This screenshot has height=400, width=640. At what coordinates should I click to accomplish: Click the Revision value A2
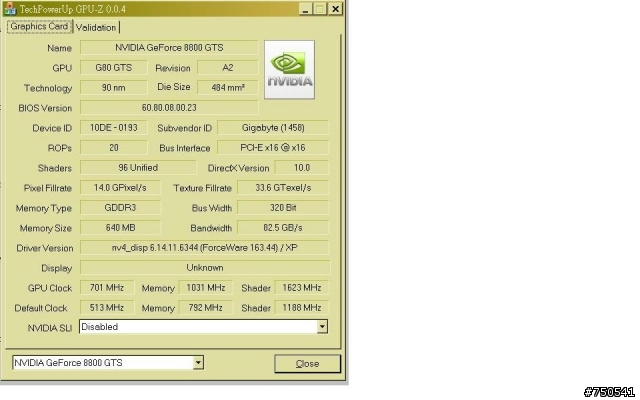point(228,68)
